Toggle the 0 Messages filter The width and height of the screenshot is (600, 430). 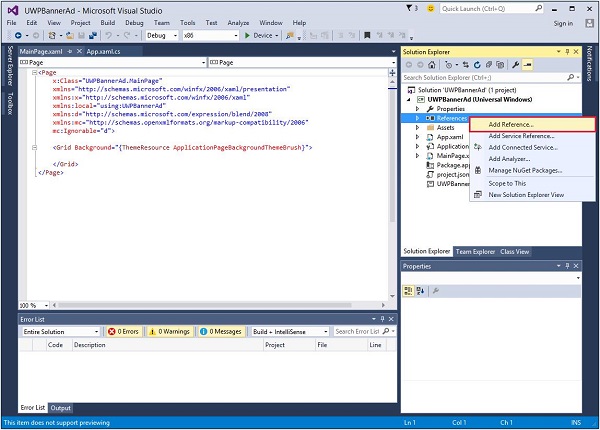[x=219, y=331]
